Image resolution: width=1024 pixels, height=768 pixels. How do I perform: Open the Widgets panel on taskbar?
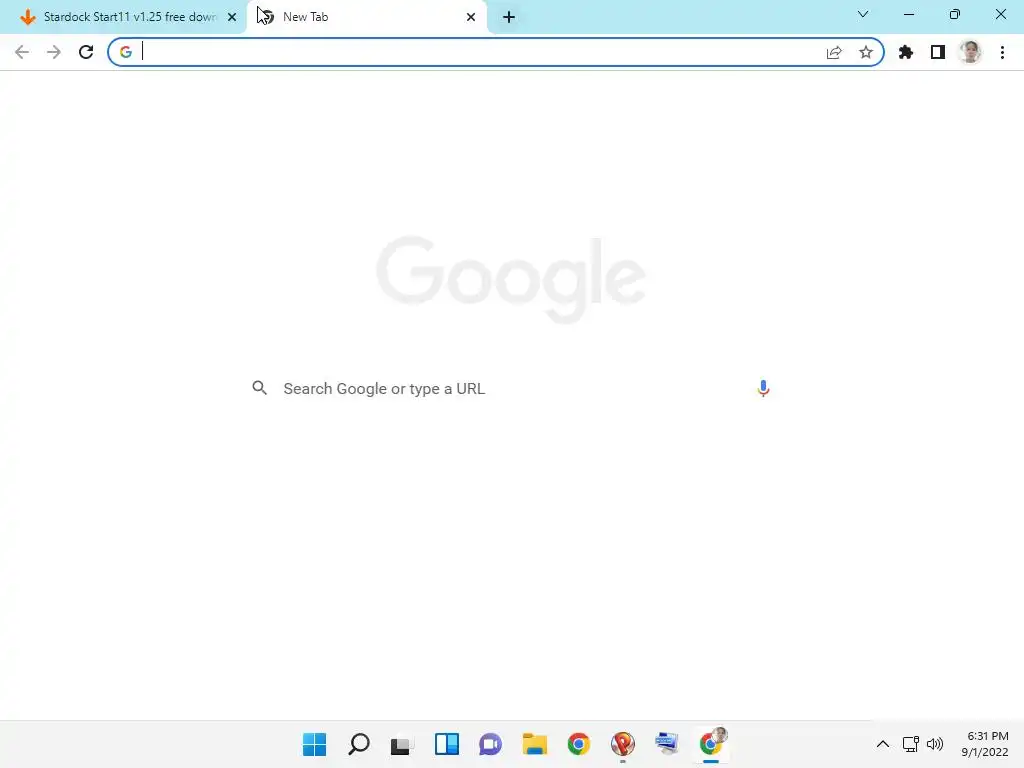pyautogui.click(x=447, y=744)
